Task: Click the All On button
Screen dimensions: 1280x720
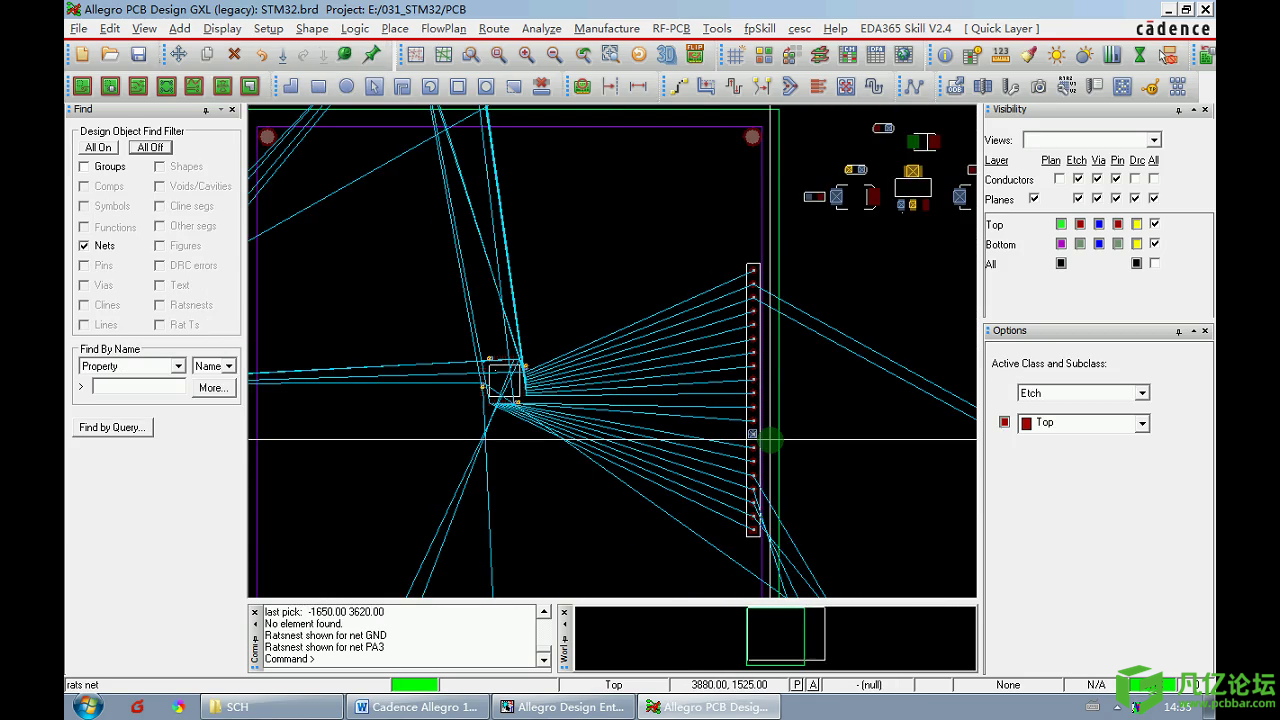Action: [x=98, y=147]
